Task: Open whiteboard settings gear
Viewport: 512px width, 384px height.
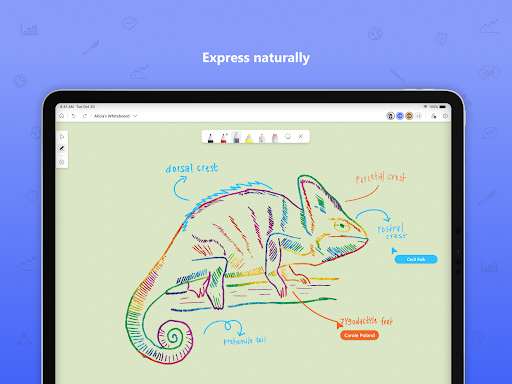Action: (x=446, y=116)
